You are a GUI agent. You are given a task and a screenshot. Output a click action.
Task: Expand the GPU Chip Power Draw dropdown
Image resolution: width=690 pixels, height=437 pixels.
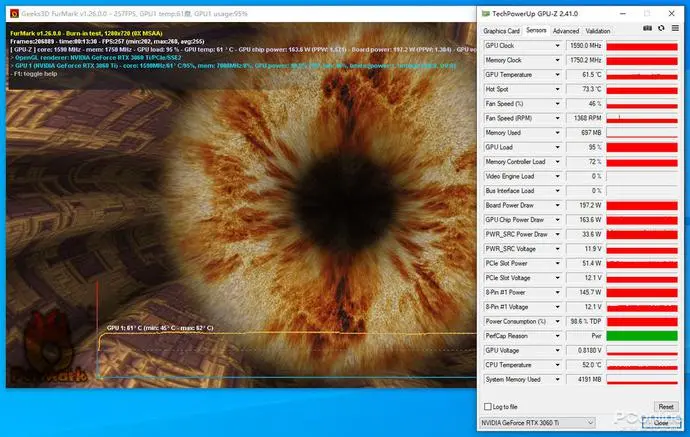557,220
